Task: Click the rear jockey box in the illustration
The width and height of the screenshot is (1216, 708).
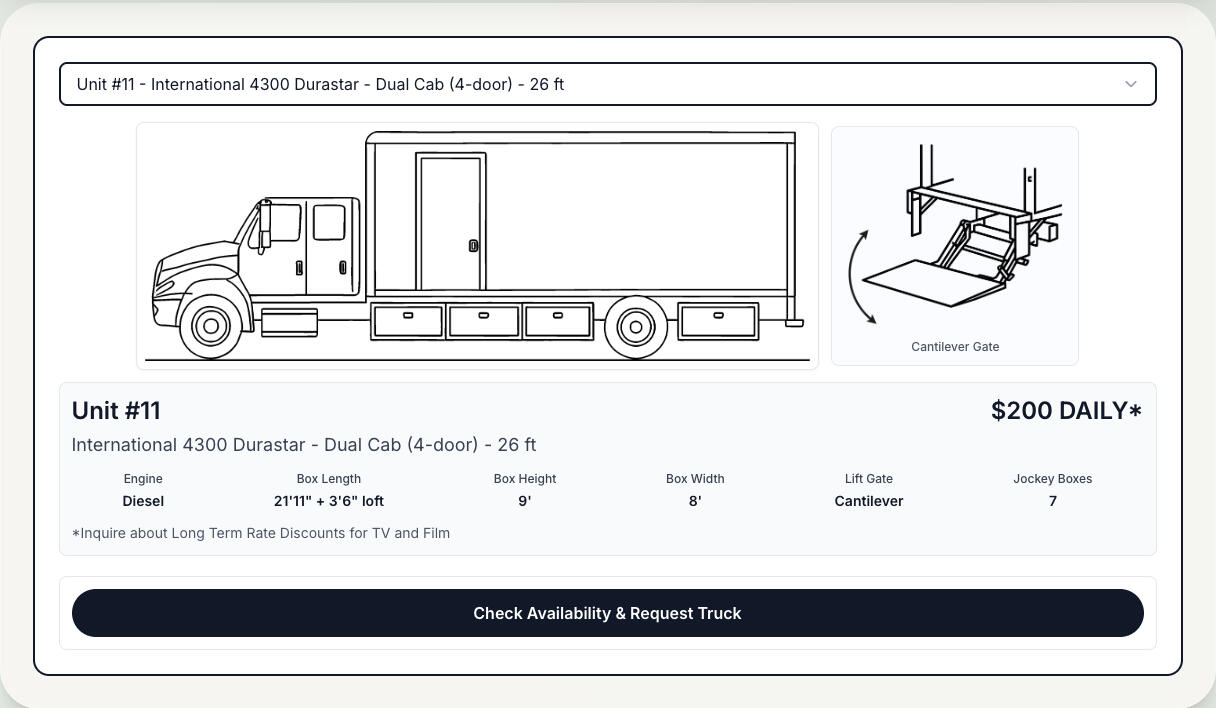Action: [x=717, y=320]
